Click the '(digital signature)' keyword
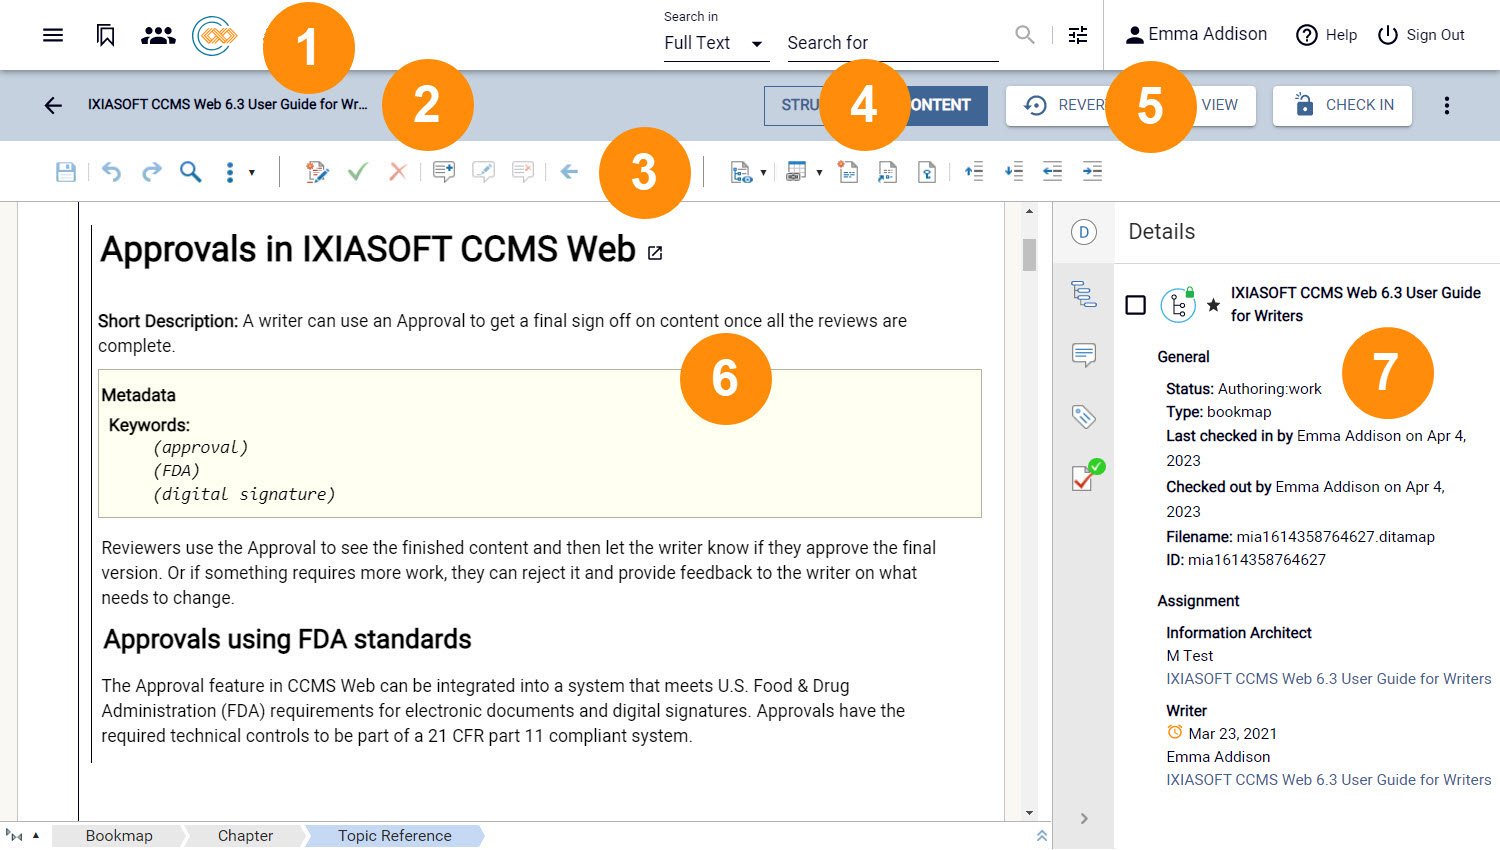Image resolution: width=1500 pixels, height=850 pixels. 244,494
